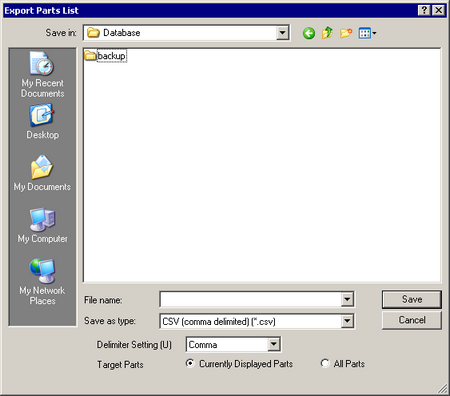Select the backup folder
Viewport: 450px width, 396px height.
pyautogui.click(x=105, y=56)
